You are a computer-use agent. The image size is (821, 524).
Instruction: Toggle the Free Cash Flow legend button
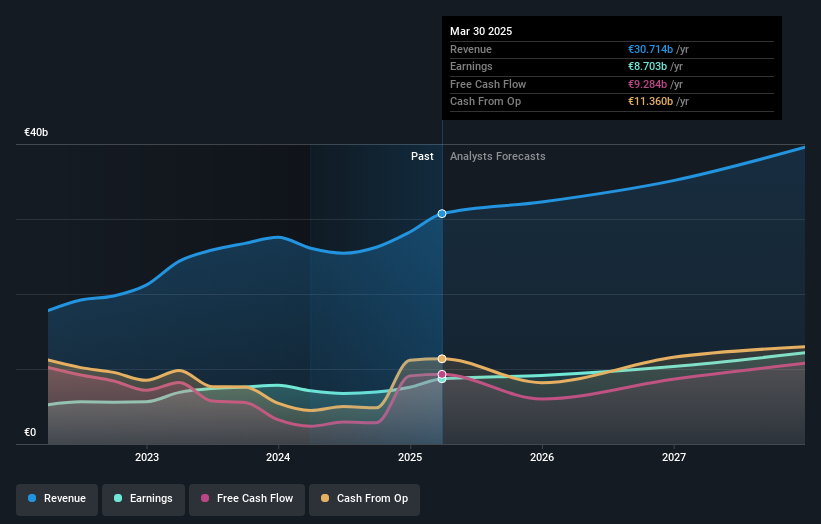(247, 499)
